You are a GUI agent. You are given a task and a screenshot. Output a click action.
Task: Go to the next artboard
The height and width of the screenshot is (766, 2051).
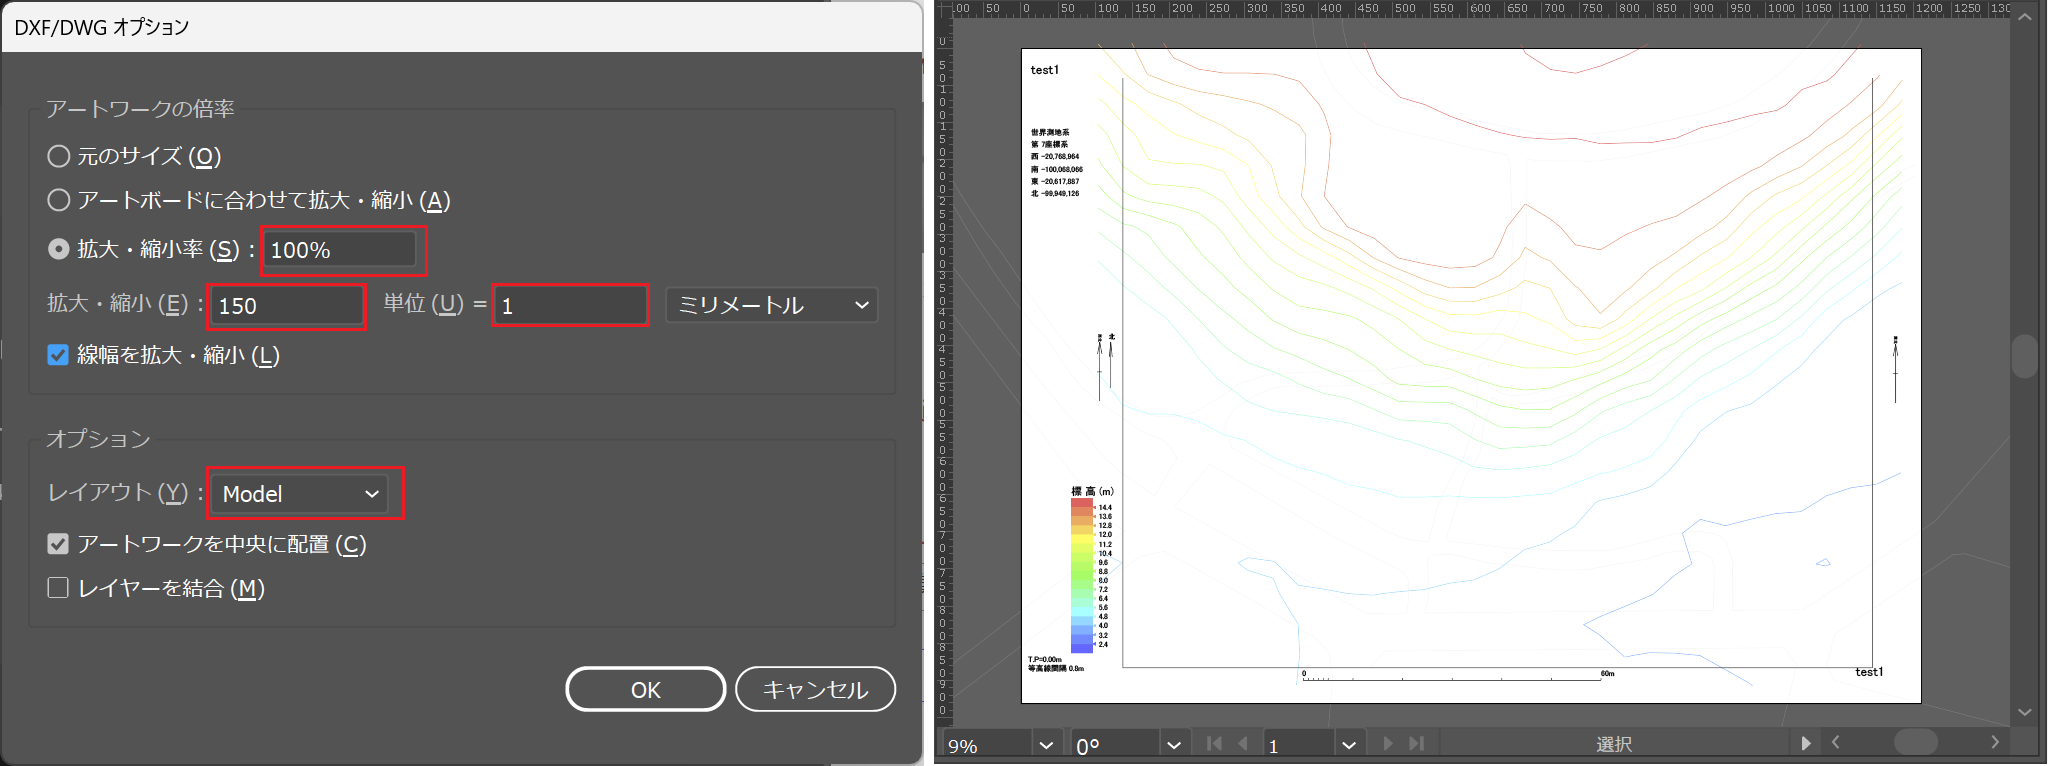click(1387, 743)
